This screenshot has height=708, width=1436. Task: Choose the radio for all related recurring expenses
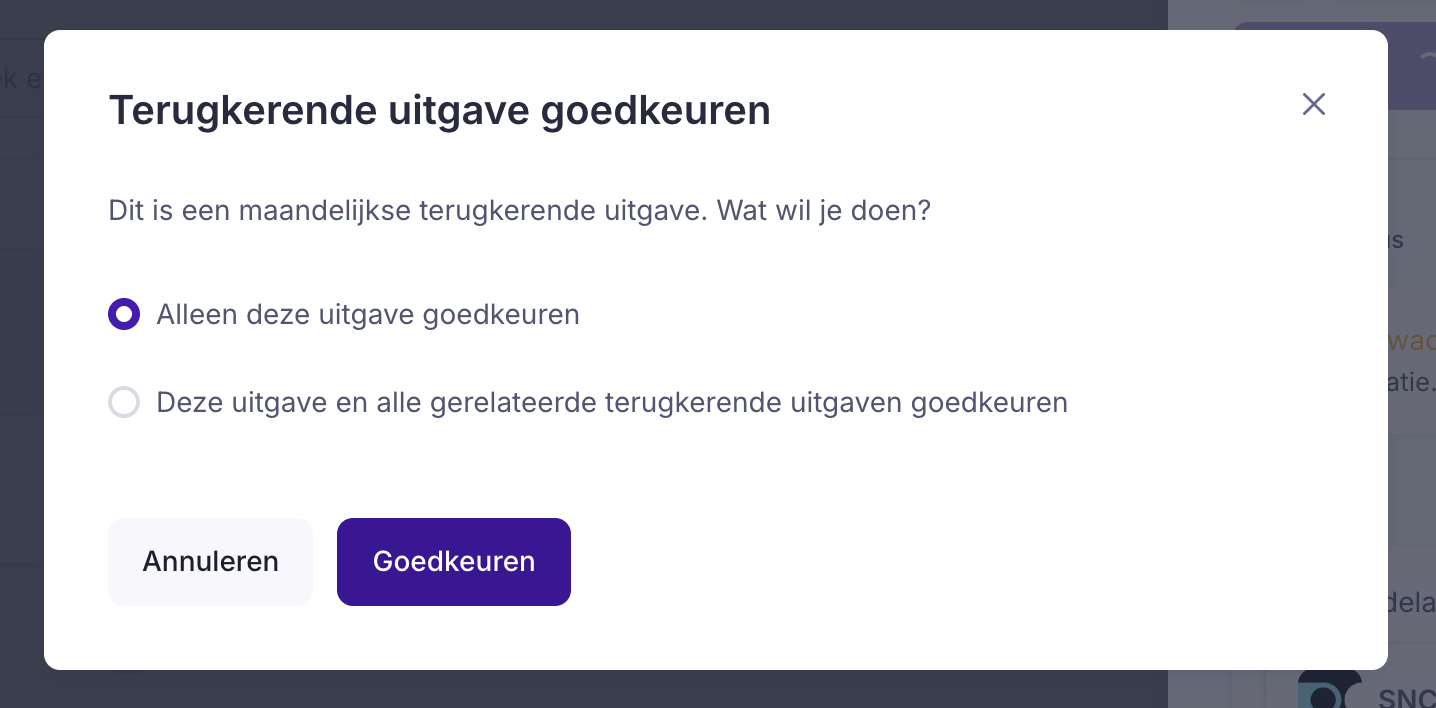tap(124, 403)
